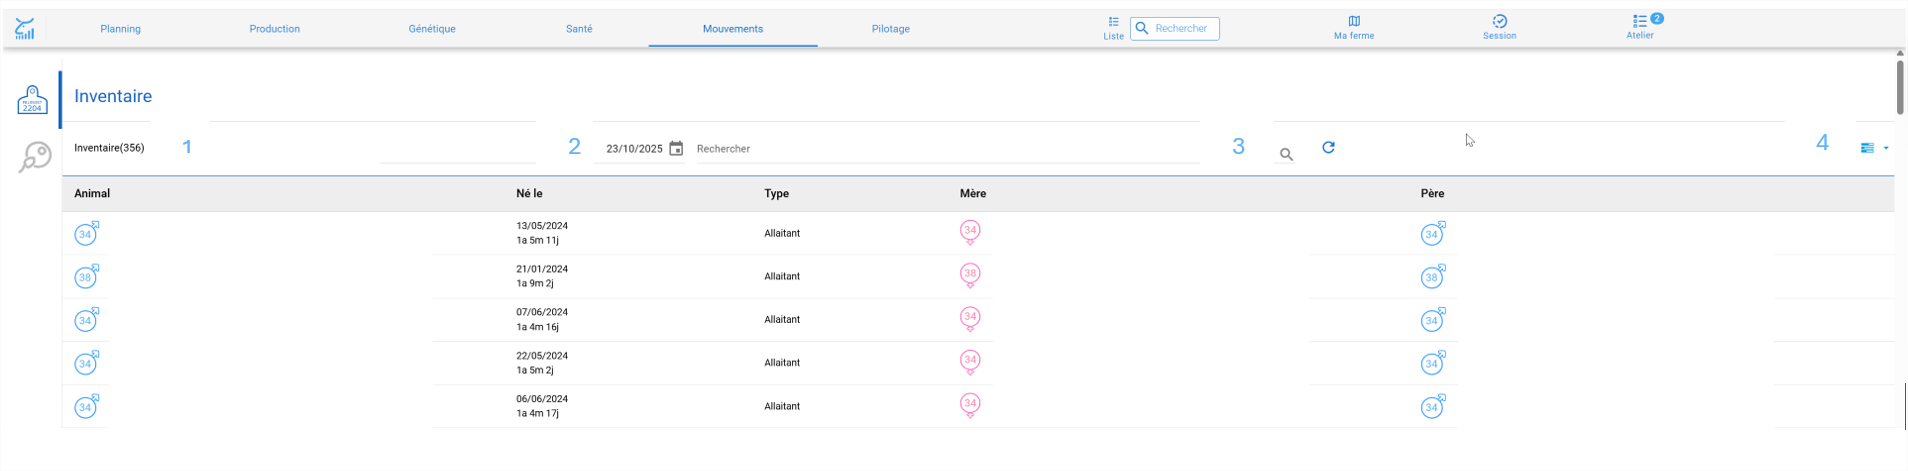Open the Planning menu
The height and width of the screenshot is (471, 1908).
click(120, 29)
